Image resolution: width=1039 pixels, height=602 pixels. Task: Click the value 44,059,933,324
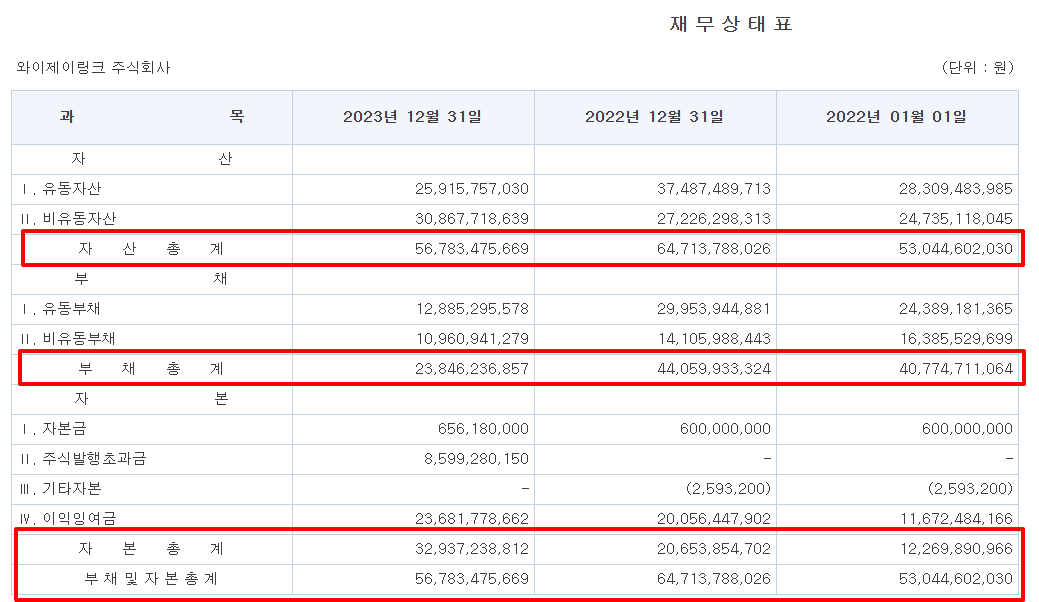(714, 369)
